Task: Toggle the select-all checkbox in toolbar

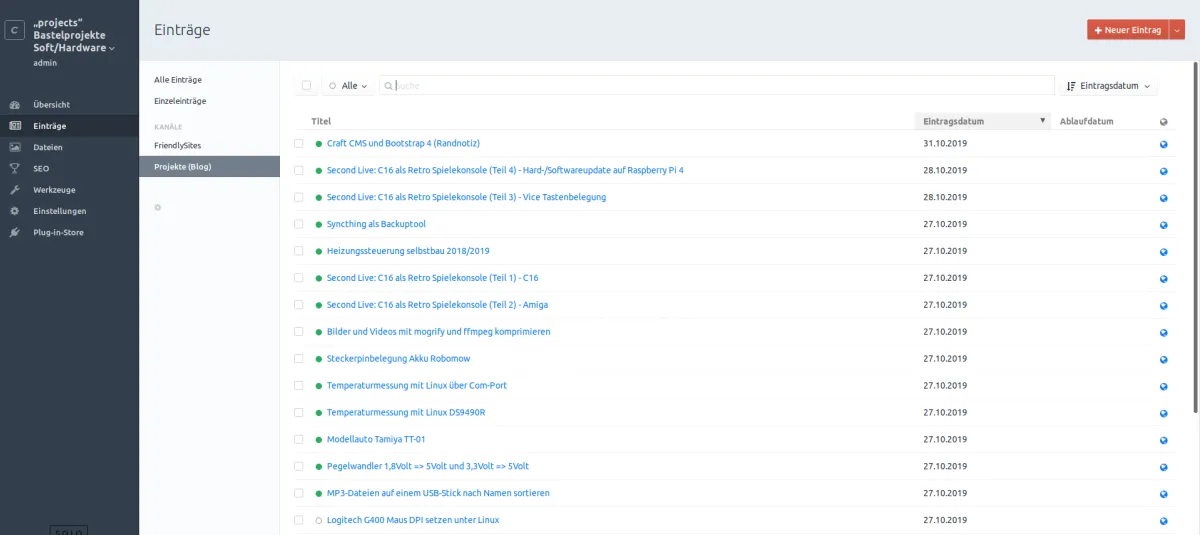Action: click(306, 86)
